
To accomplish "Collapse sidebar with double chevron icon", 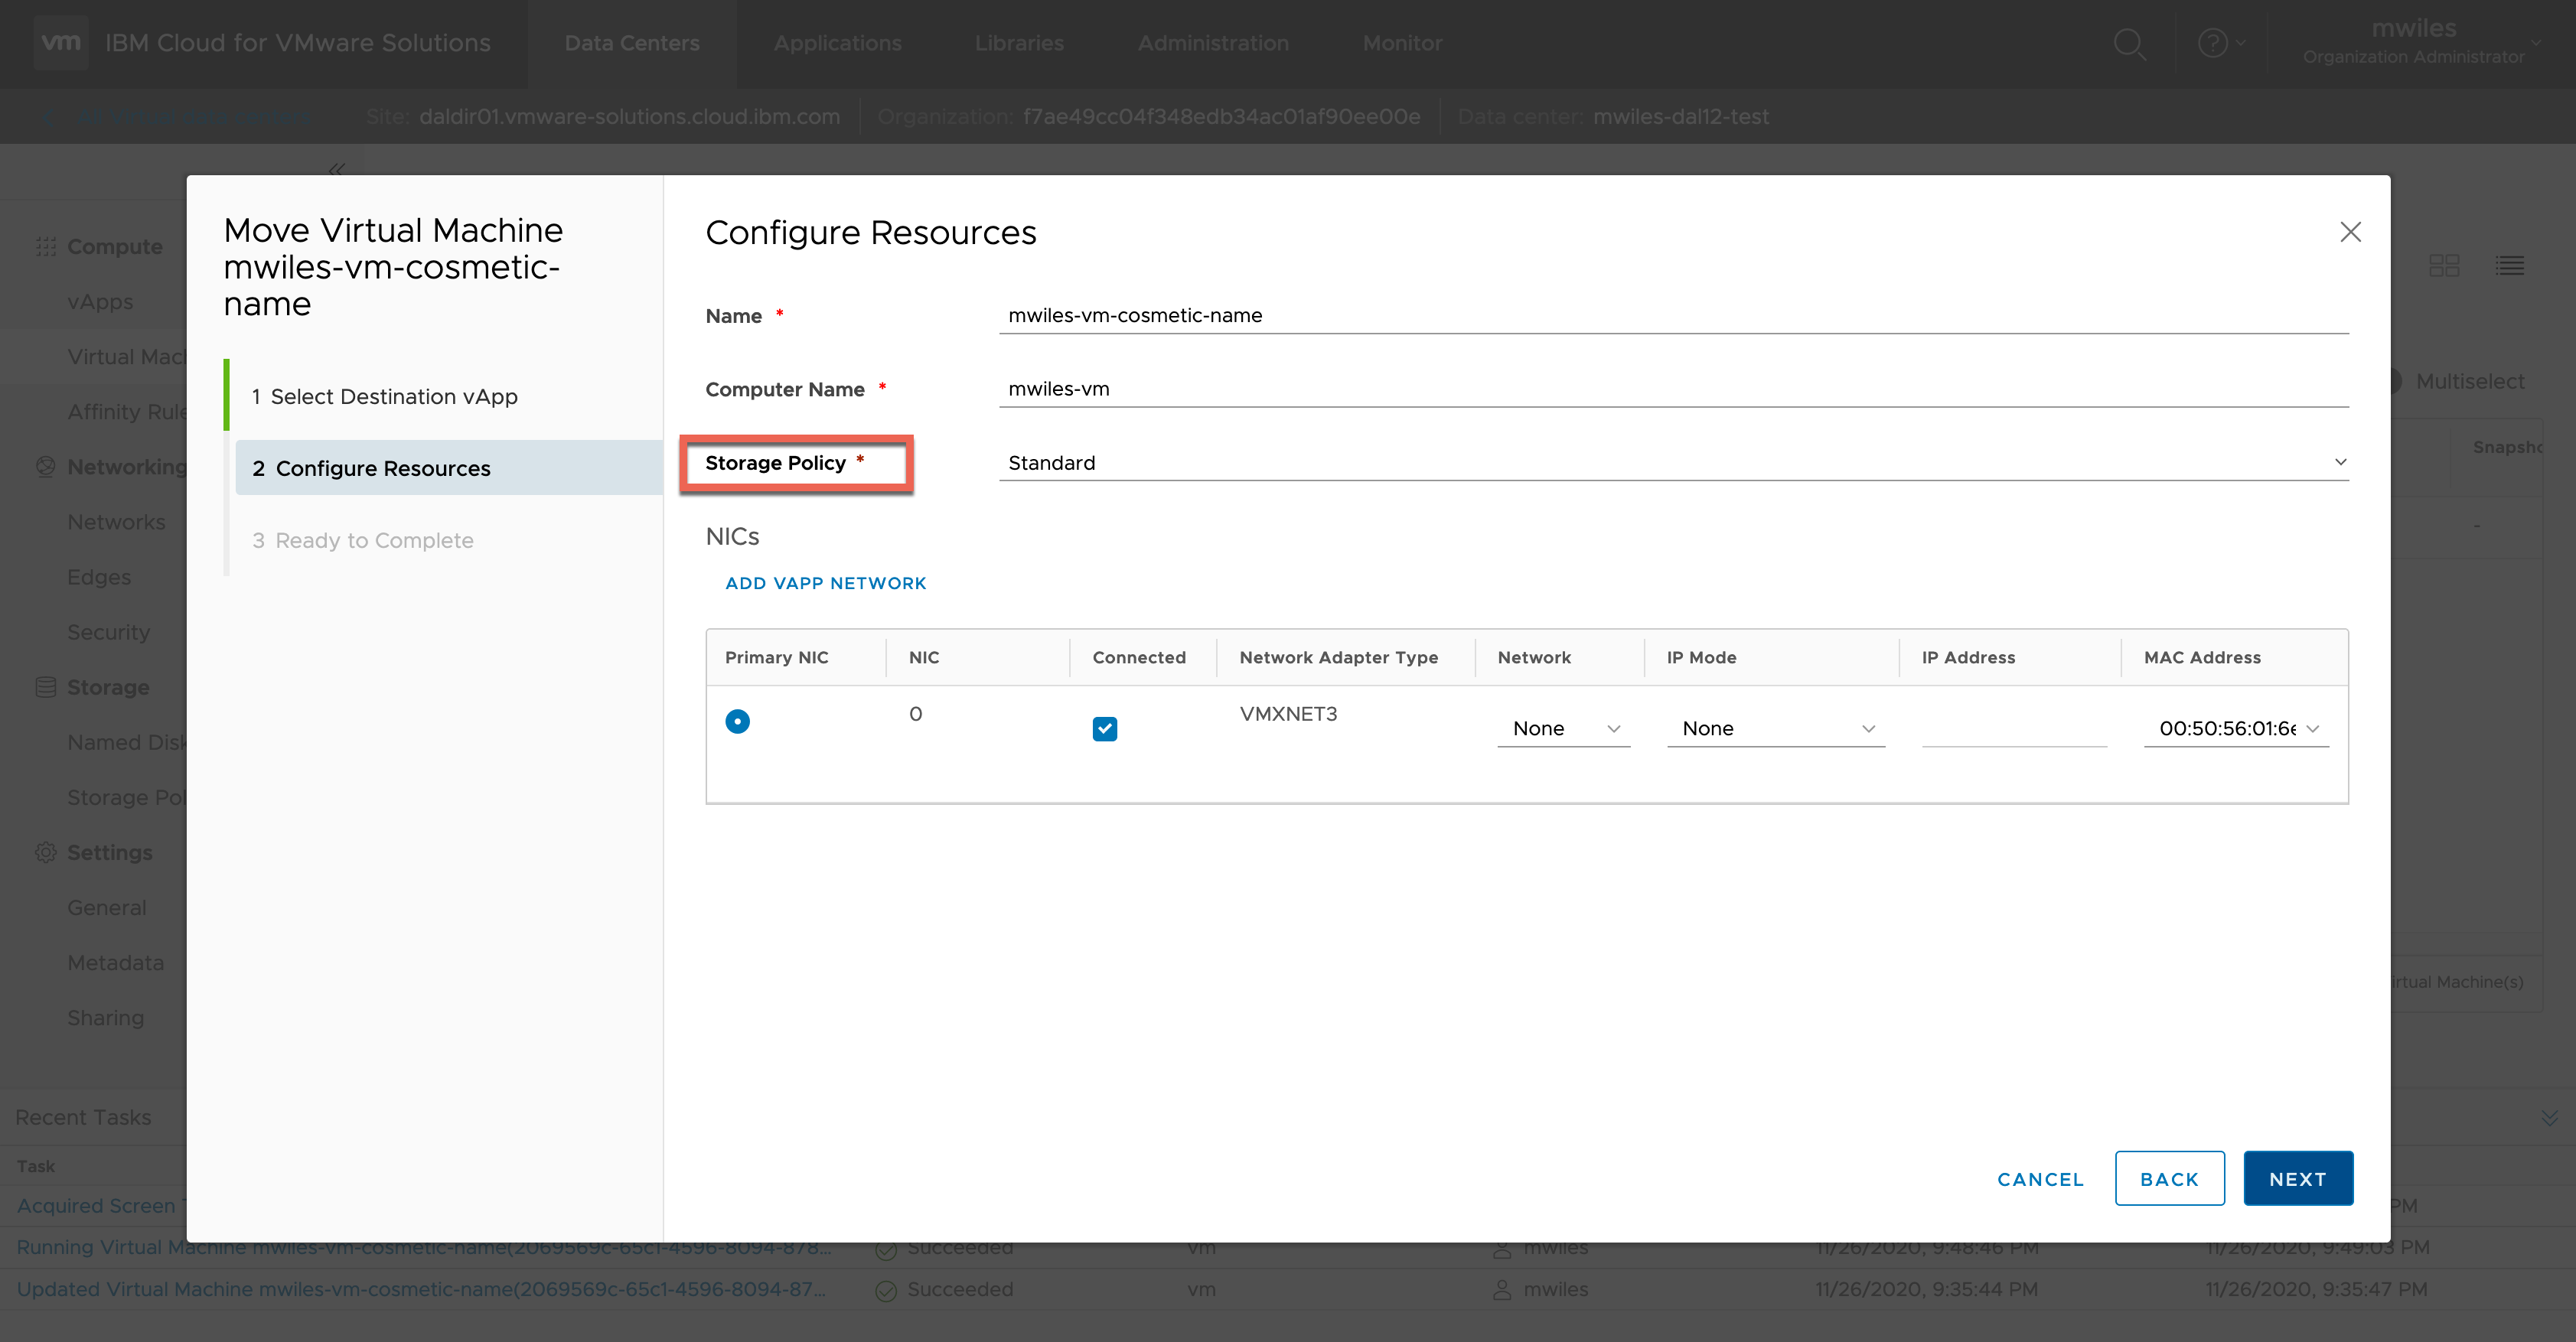I will (x=337, y=169).
